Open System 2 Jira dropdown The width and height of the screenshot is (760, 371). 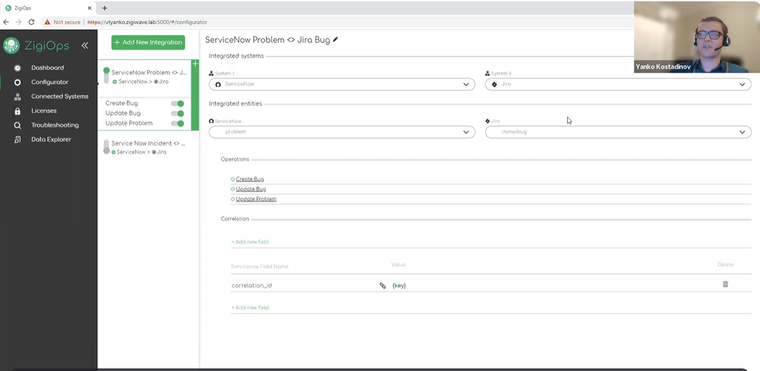(x=618, y=84)
